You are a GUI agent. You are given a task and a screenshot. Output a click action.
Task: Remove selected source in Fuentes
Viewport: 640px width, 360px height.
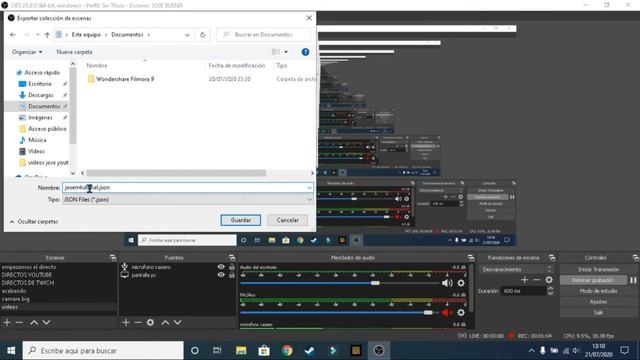(x=138, y=322)
